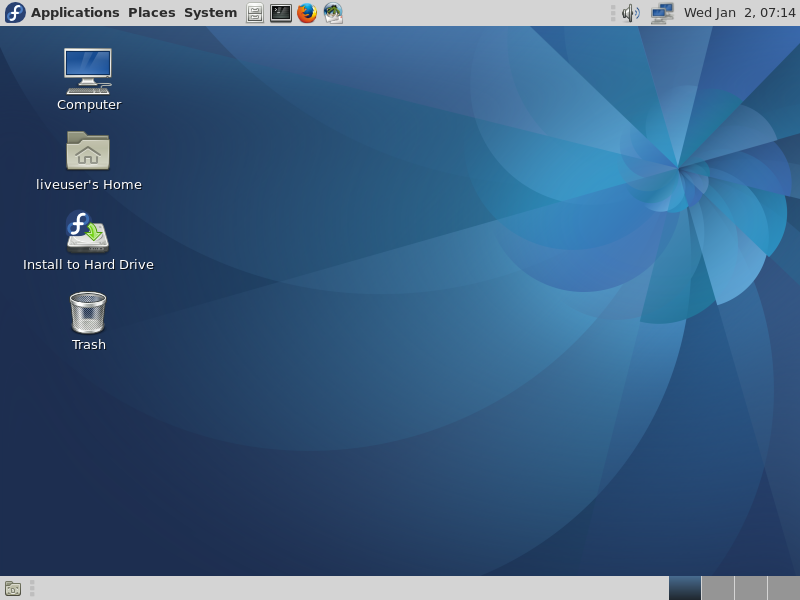Launch the file manager from the top panel
The height and width of the screenshot is (600, 800).
[x=255, y=13]
